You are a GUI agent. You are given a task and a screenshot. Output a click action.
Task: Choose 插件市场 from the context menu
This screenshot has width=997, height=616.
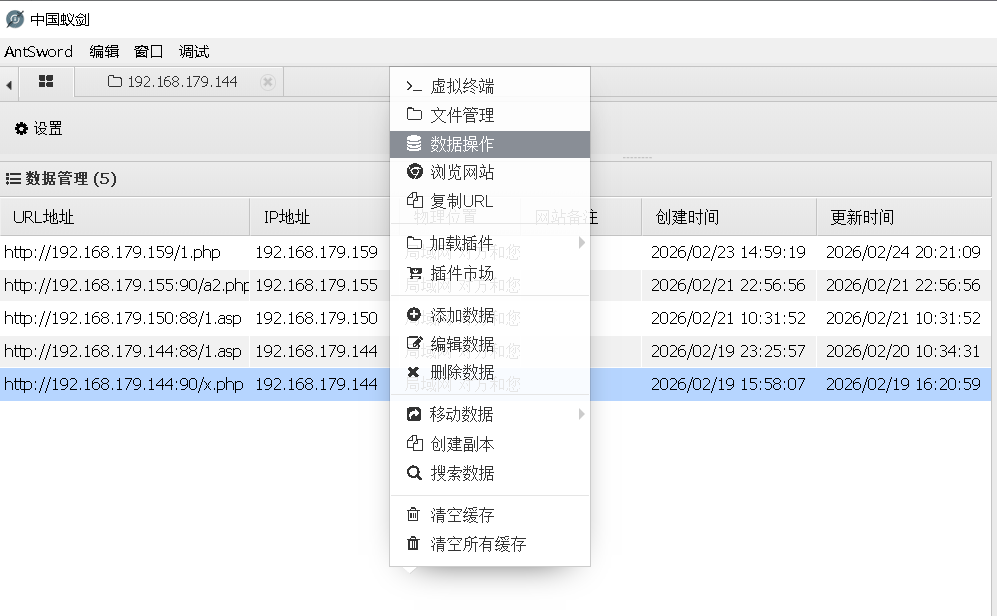pyautogui.click(x=490, y=273)
